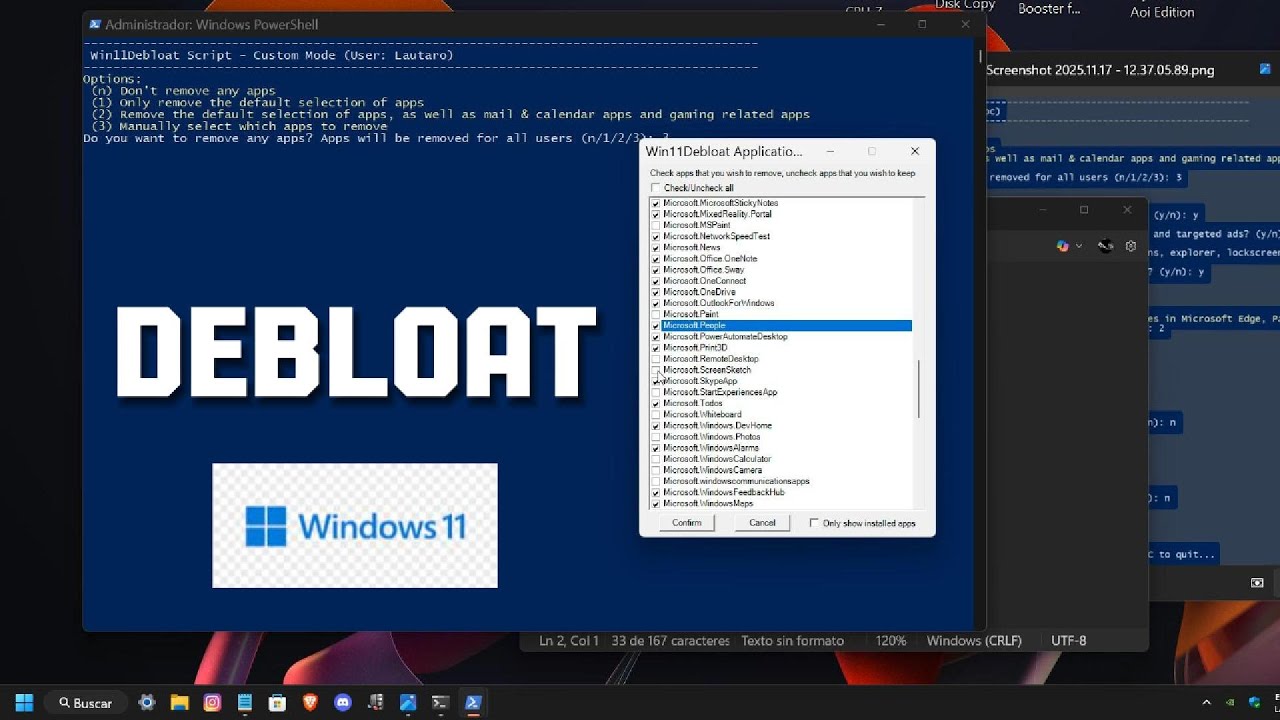Click the PowerShell icon in the title bar
This screenshot has height=720, width=1280.
coord(95,24)
